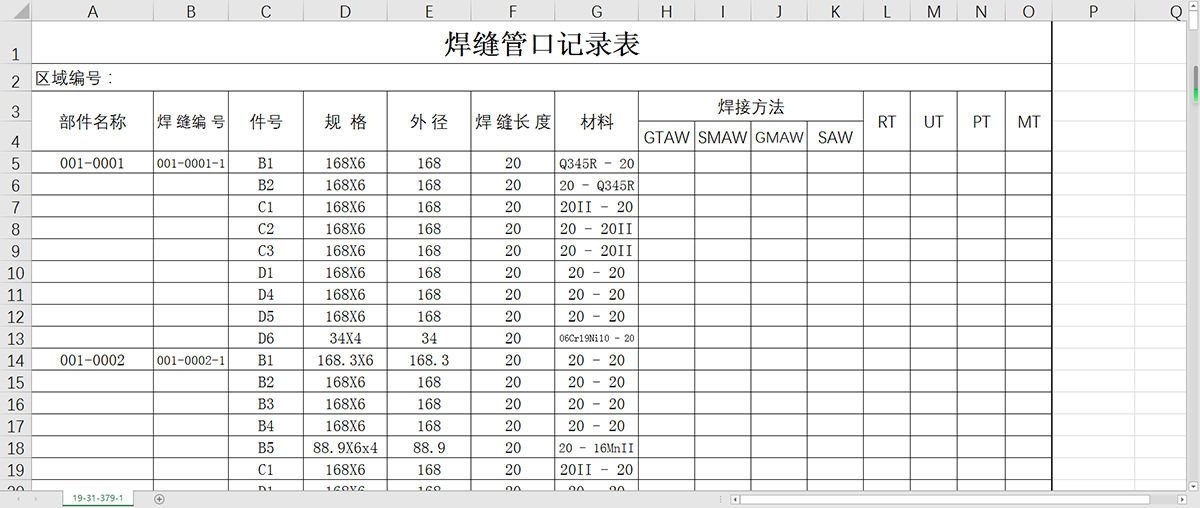Screen dimensions: 1200x508
Task: Select the cell 001-0001 in column A
Action: pyautogui.click(x=92, y=163)
